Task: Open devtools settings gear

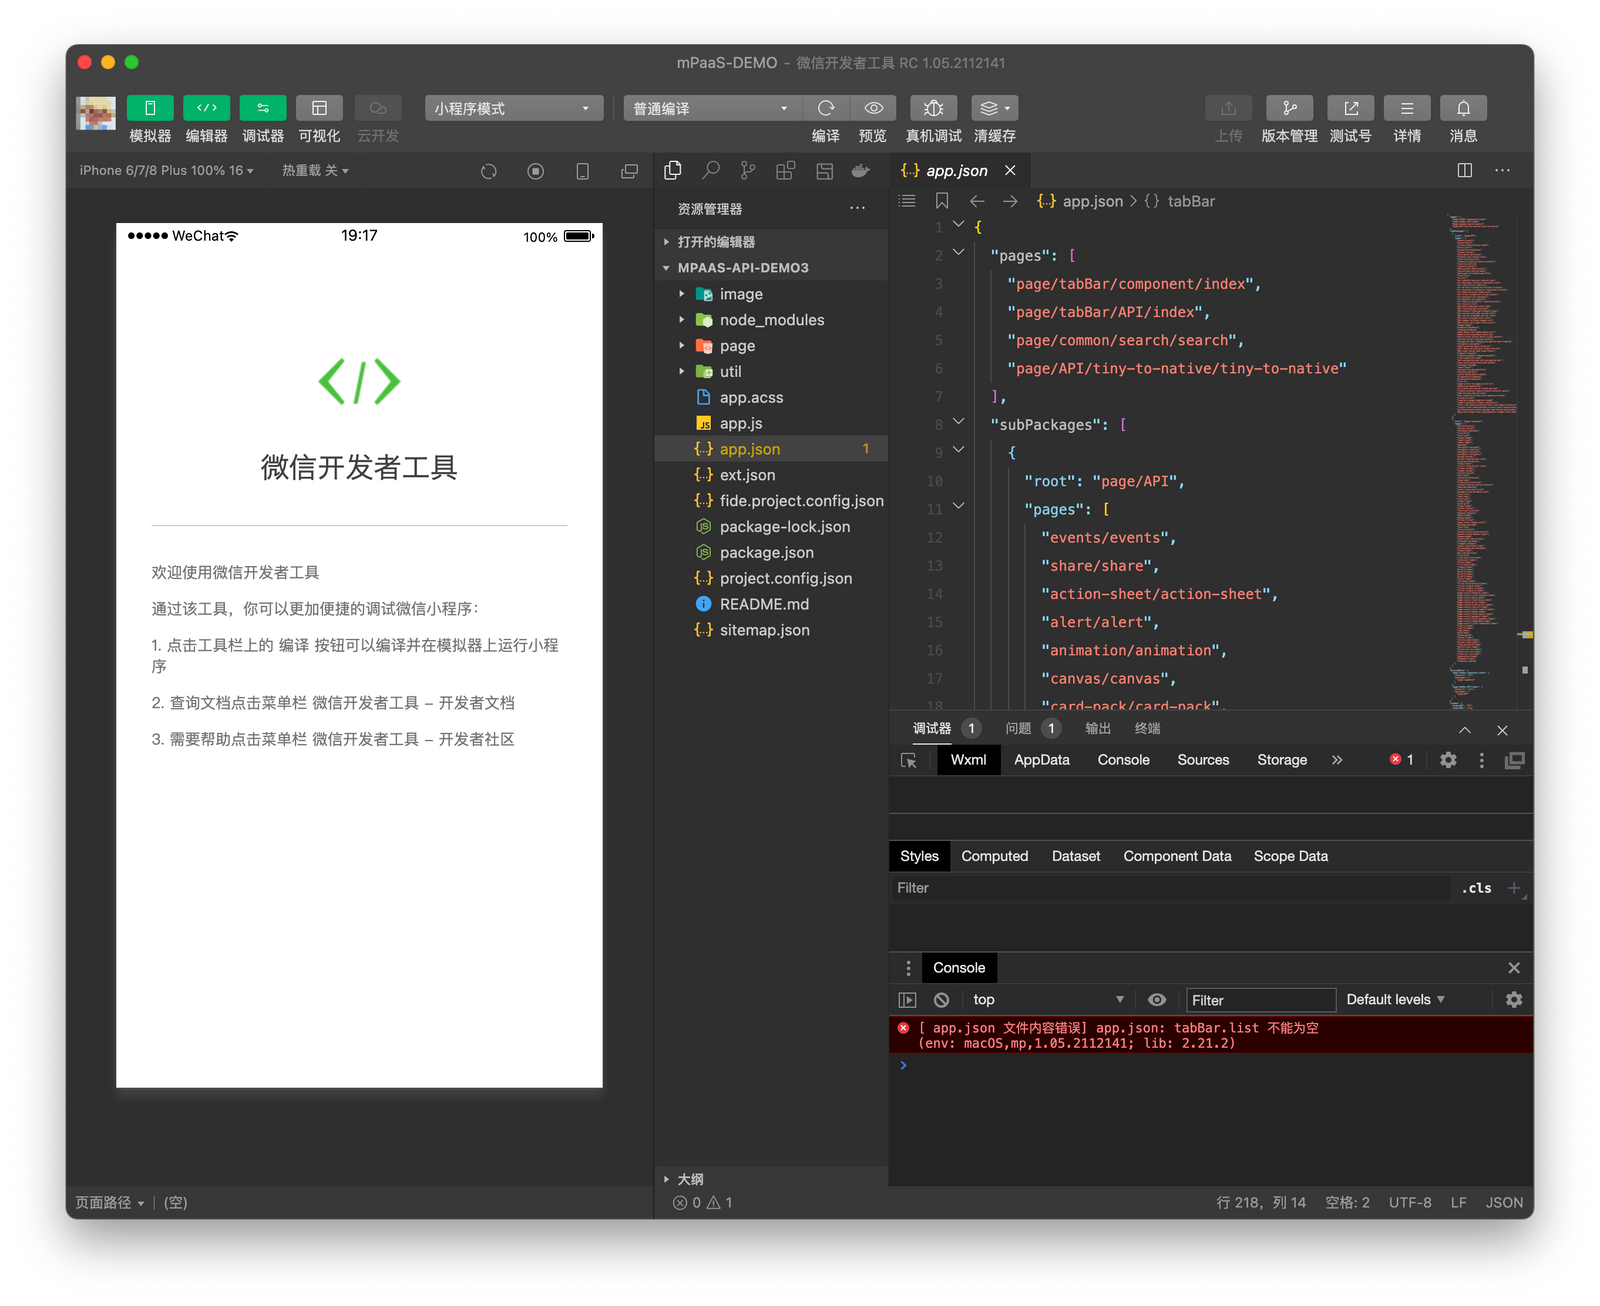Action: [x=1448, y=760]
